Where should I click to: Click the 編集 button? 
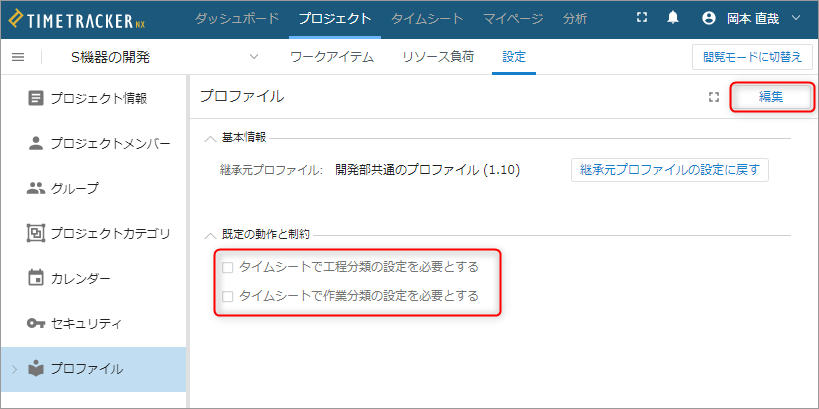(771, 97)
